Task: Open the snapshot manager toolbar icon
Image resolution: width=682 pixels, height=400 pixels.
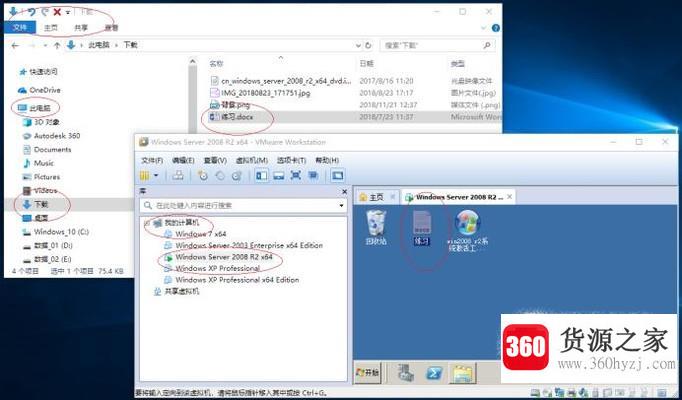Action: click(x=236, y=175)
